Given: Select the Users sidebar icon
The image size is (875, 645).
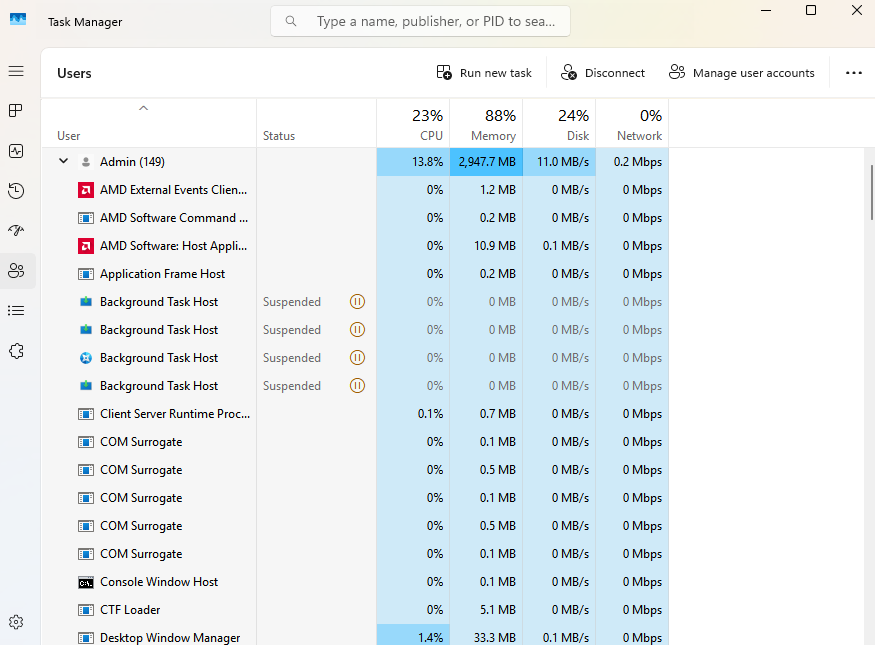Looking at the screenshot, I should 16,271.
